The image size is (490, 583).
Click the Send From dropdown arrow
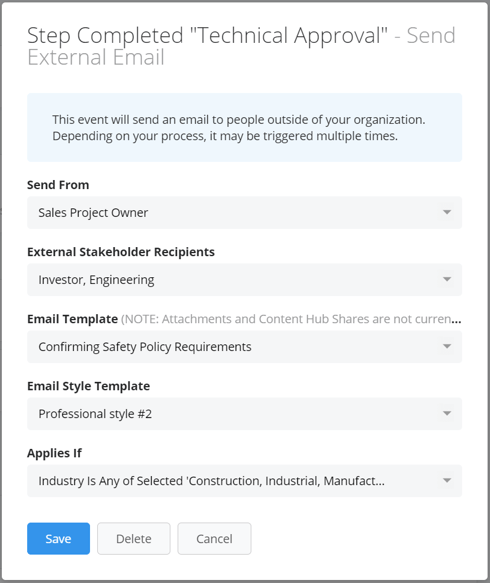(x=447, y=212)
